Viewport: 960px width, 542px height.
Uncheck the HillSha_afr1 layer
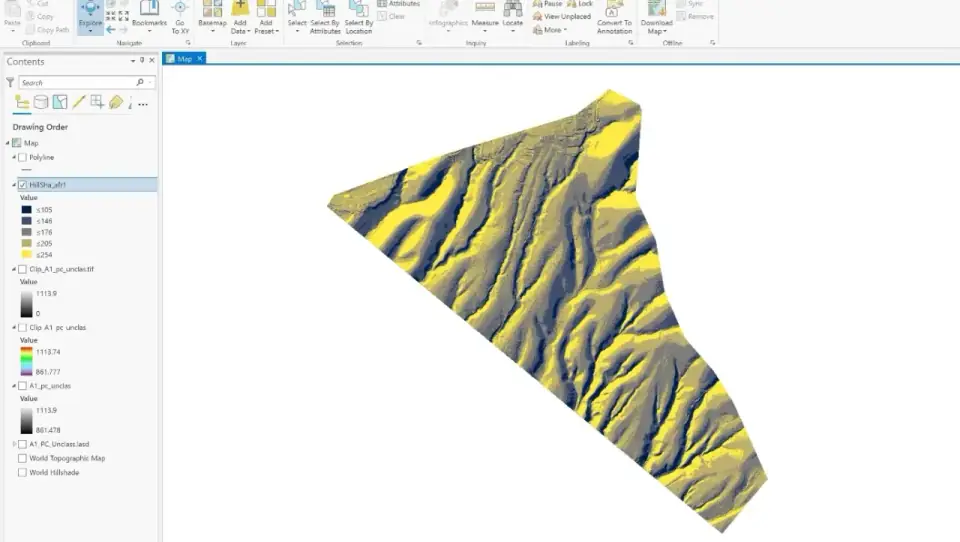[23, 184]
